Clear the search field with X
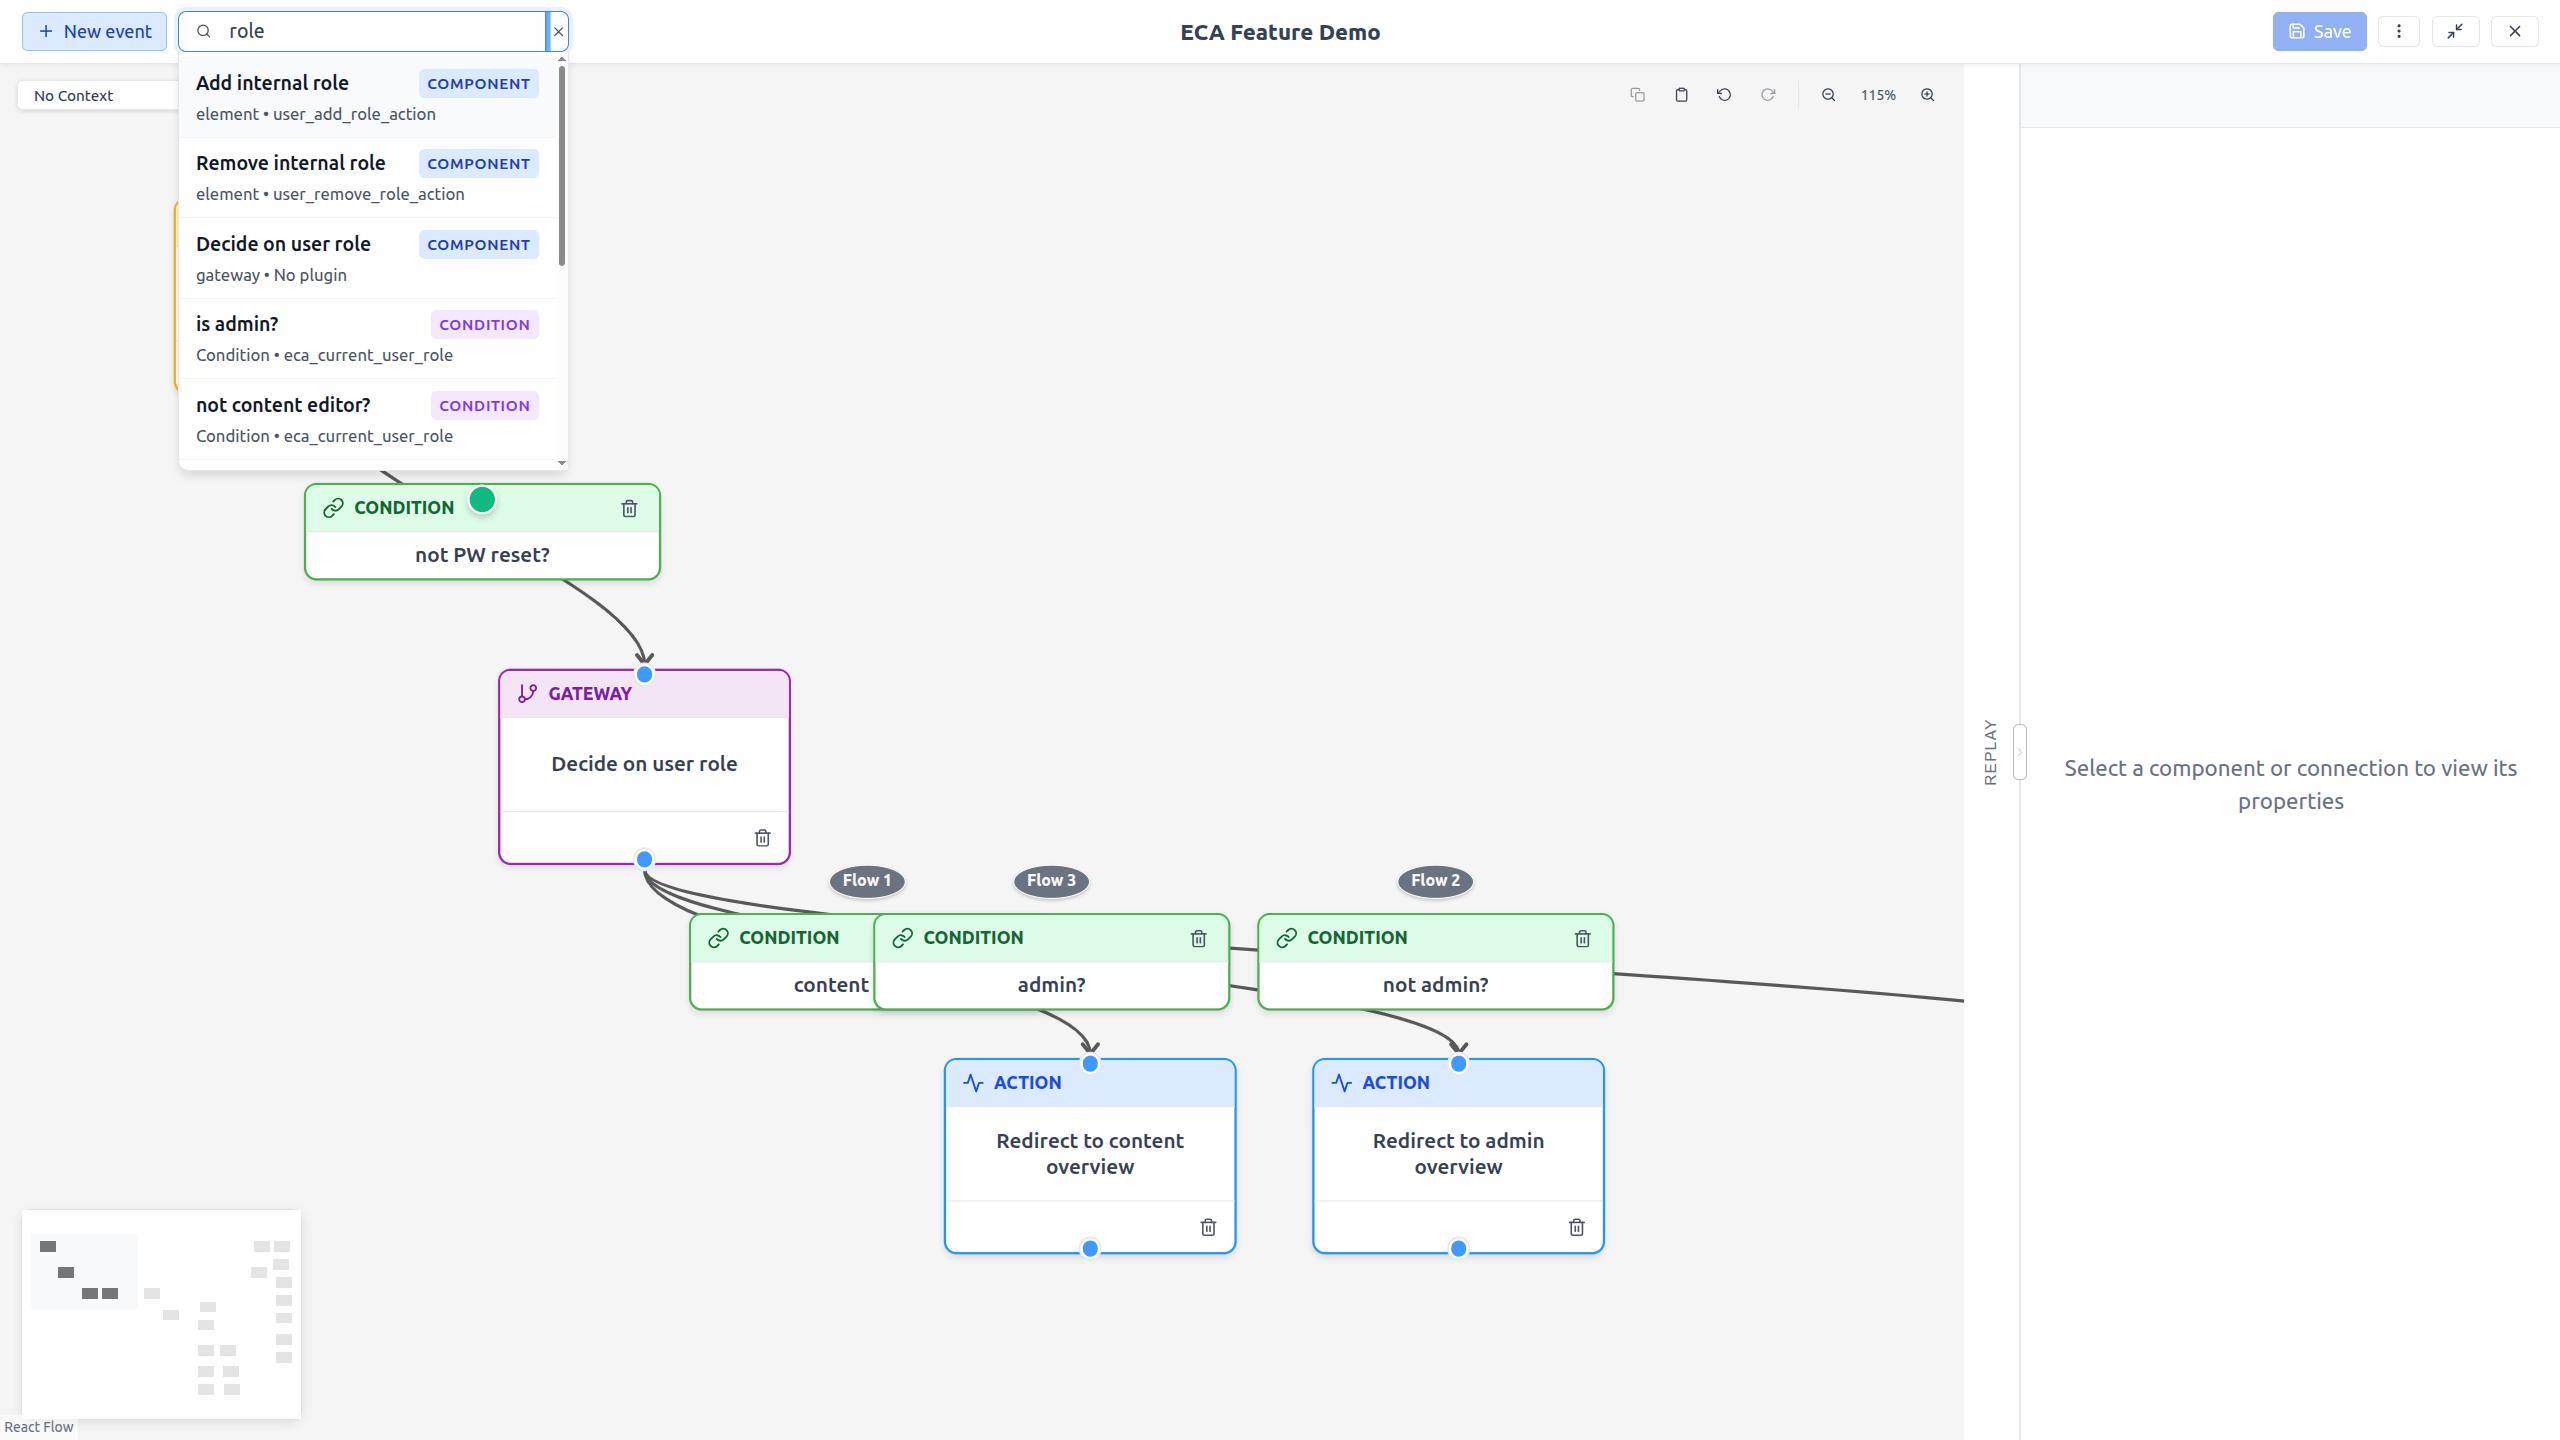This screenshot has height=1440, width=2560. [558, 31]
